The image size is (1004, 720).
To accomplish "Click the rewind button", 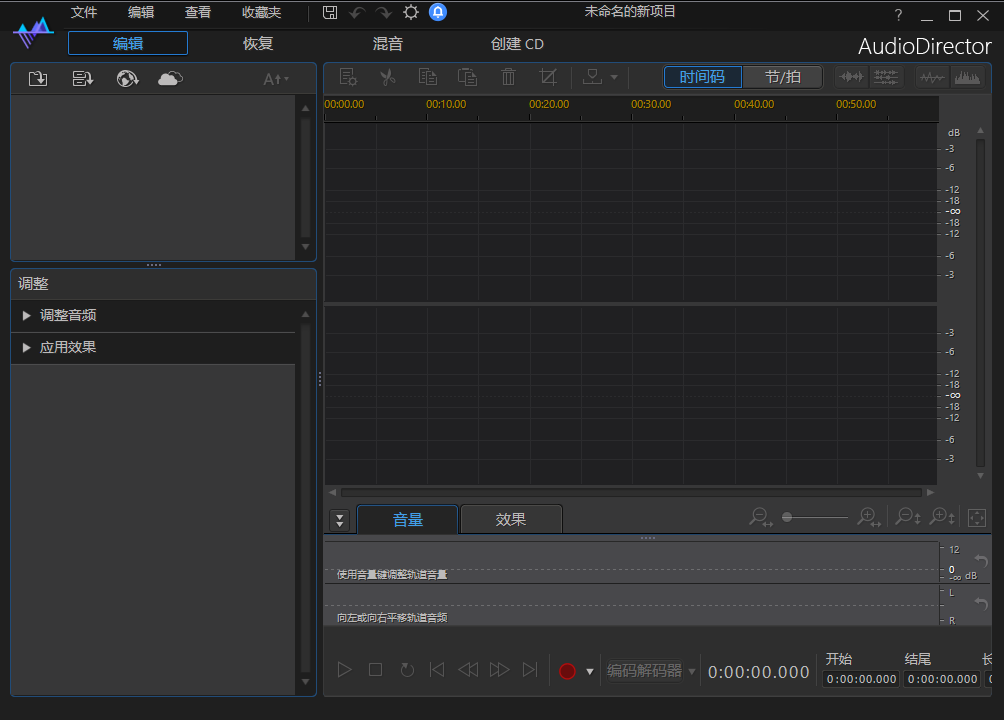I will [x=468, y=670].
